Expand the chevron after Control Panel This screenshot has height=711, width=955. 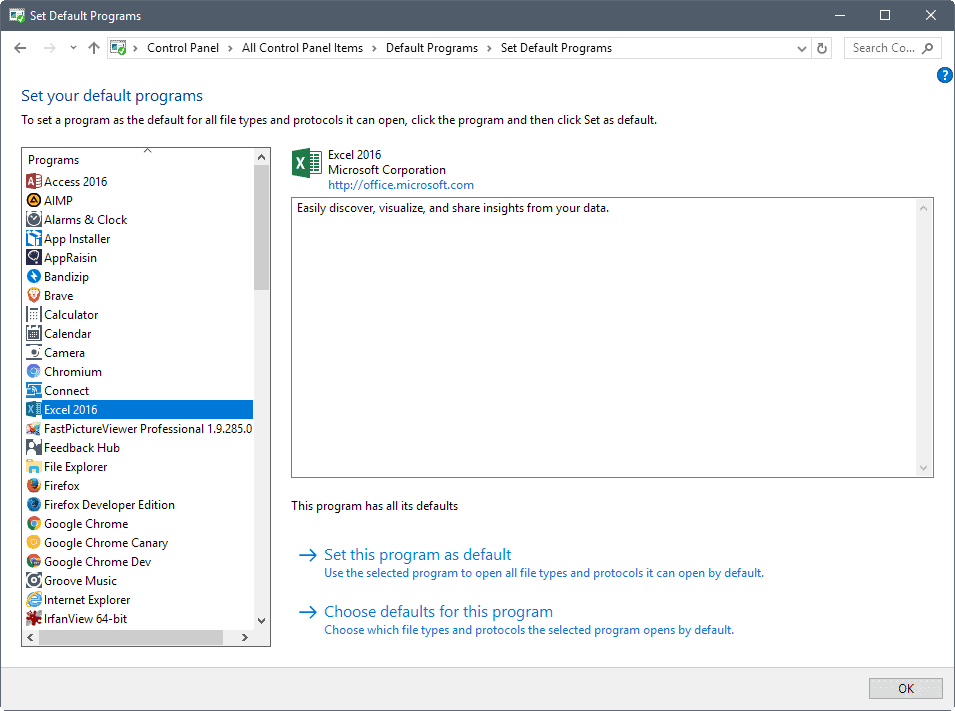click(x=230, y=48)
